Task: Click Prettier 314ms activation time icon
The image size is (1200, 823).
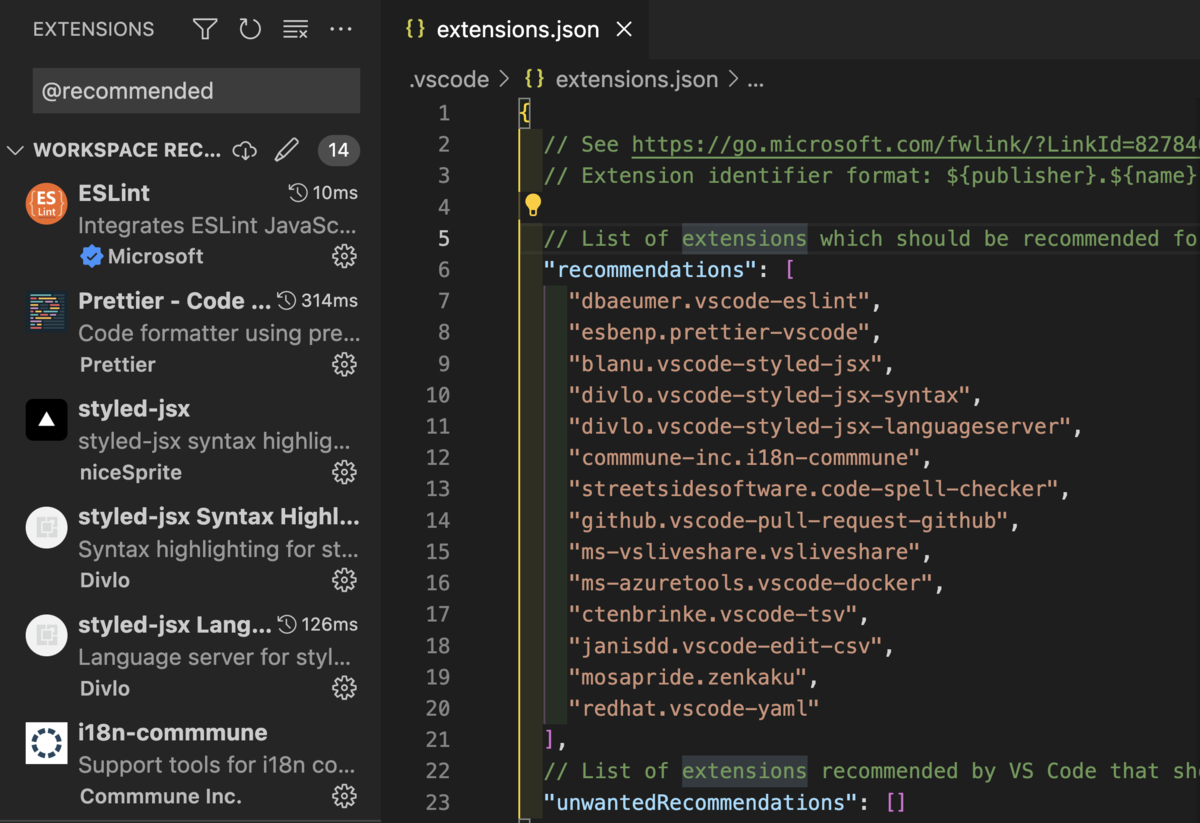Action: (286, 301)
